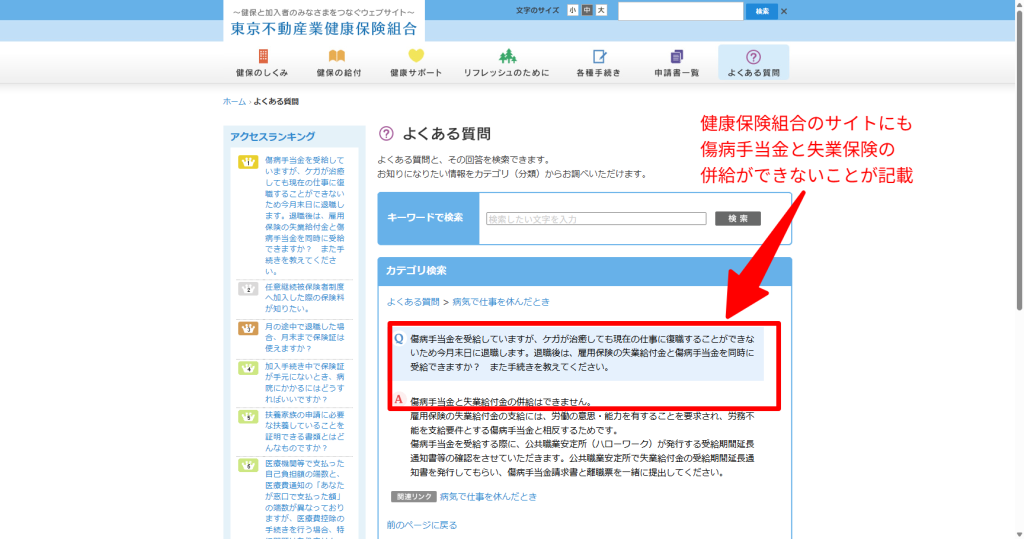Focus the header search input field
The height and width of the screenshot is (539, 1024).
pos(680,11)
